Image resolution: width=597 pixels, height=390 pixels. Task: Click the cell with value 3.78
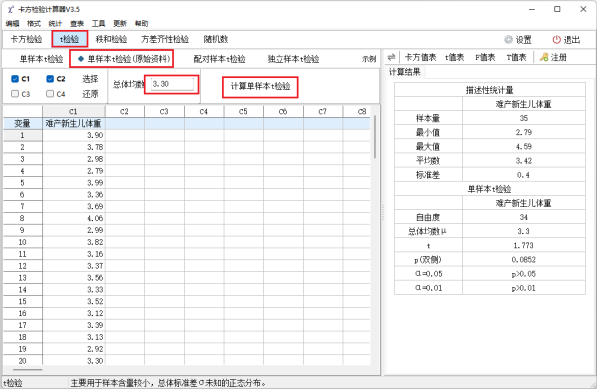(x=74, y=147)
